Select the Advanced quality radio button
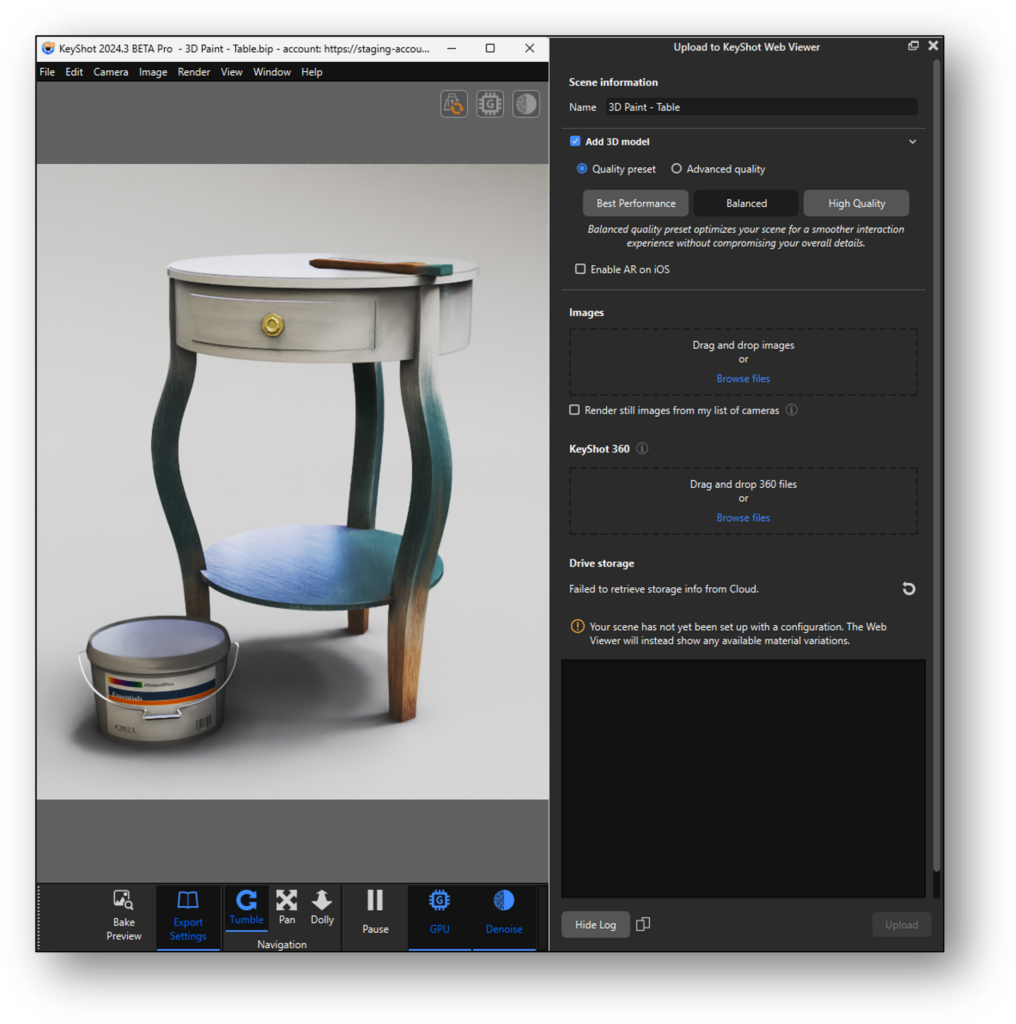 point(675,168)
